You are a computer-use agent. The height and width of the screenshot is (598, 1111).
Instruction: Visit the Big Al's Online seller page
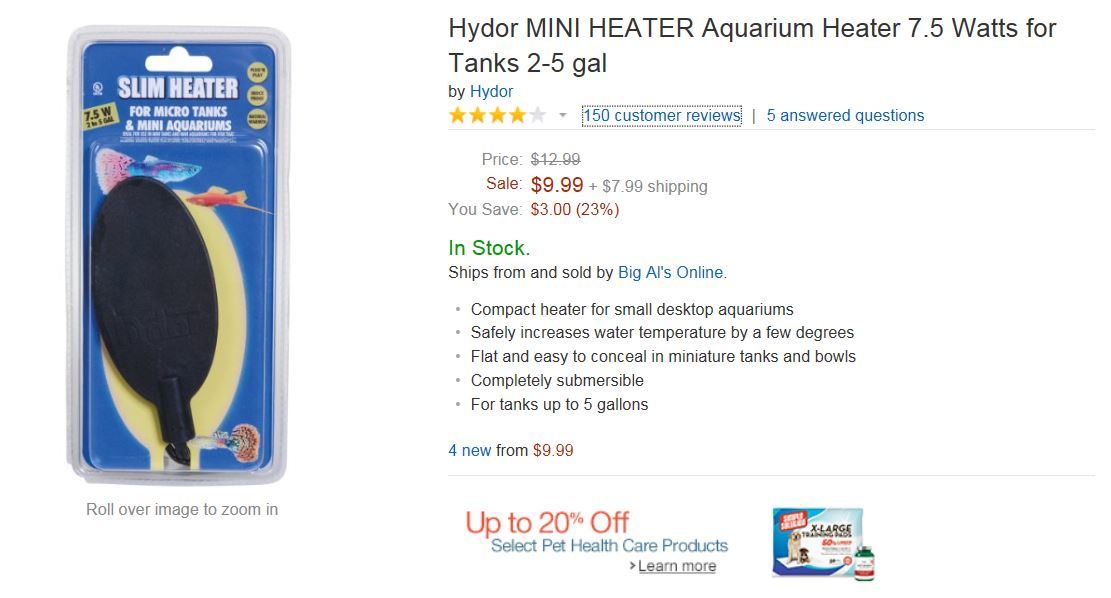coord(671,272)
